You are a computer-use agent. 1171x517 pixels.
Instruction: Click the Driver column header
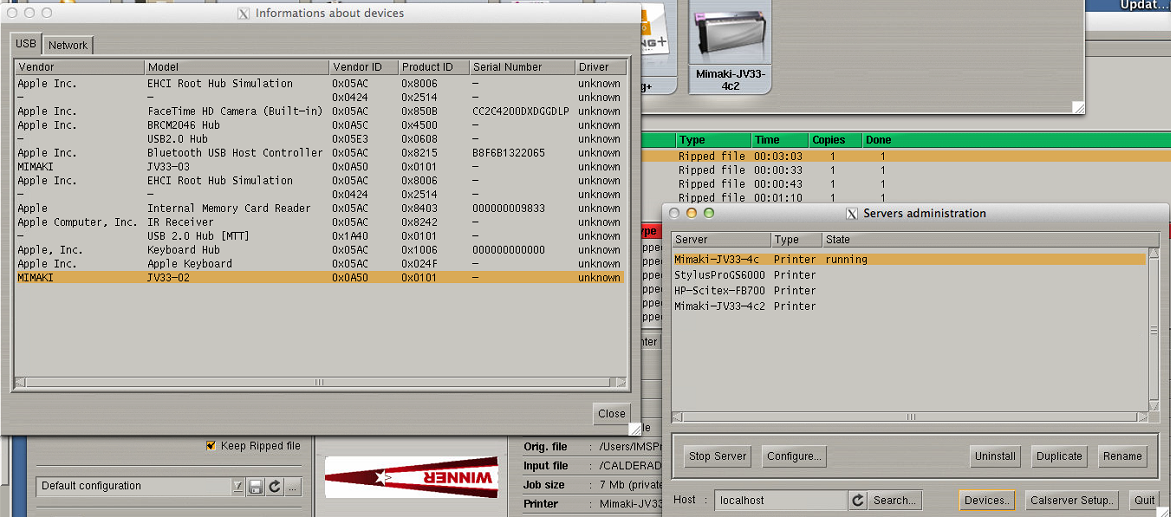click(x=600, y=67)
